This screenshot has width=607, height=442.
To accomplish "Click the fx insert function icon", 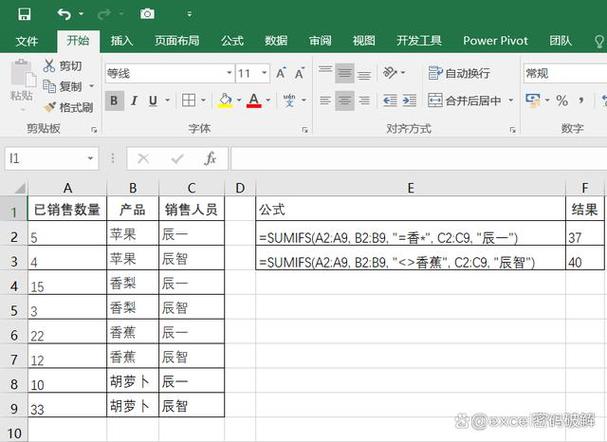I will coord(210,158).
